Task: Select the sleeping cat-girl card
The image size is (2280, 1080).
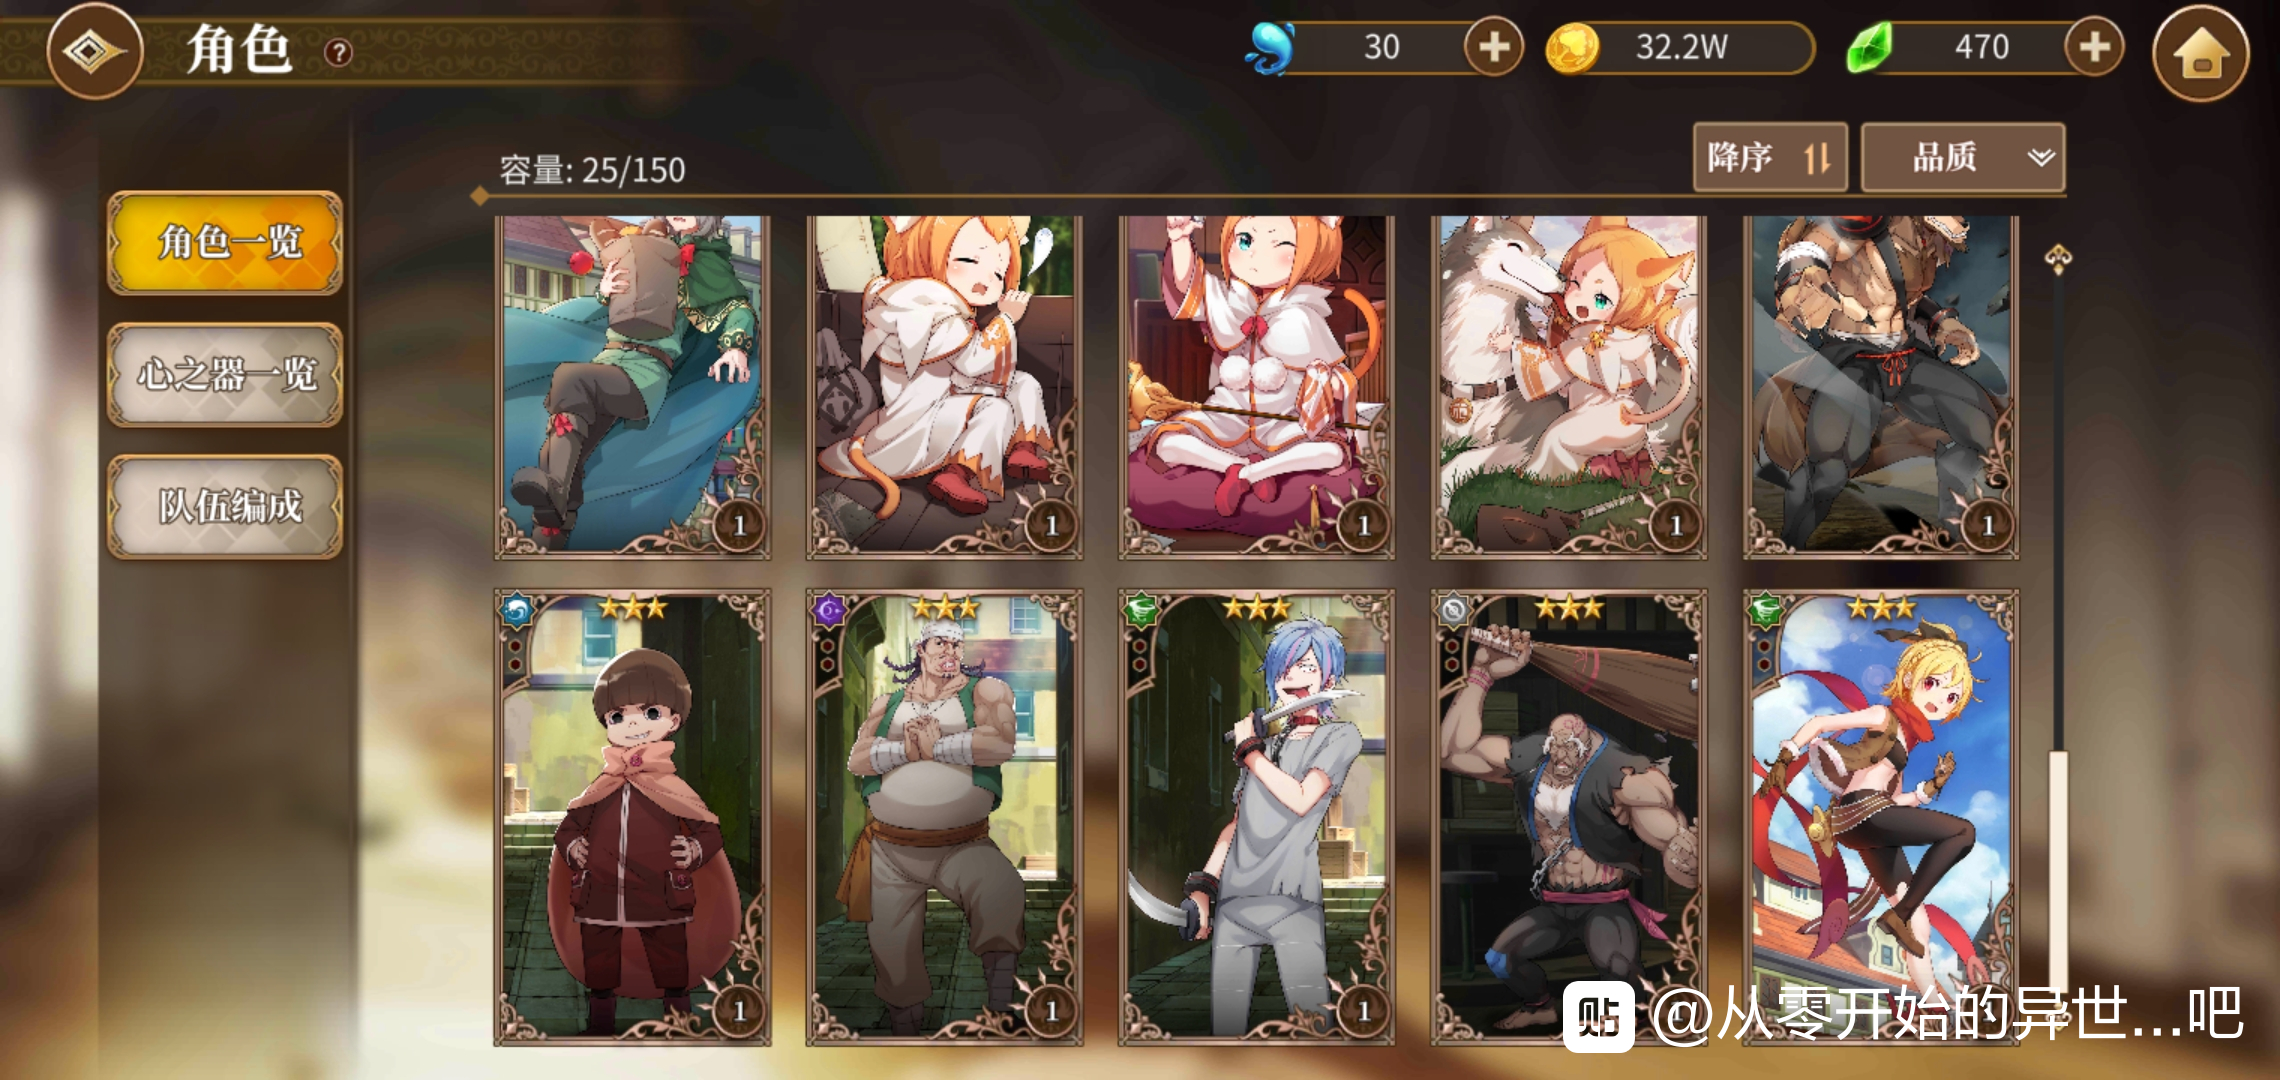Action: (x=944, y=386)
